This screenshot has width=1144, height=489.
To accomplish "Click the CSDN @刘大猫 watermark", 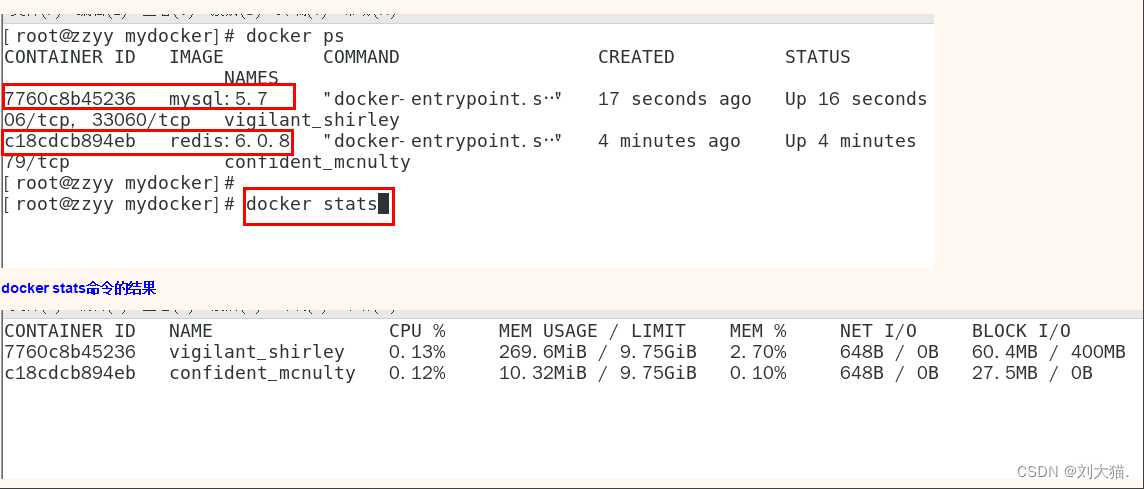I will 1072,470.
